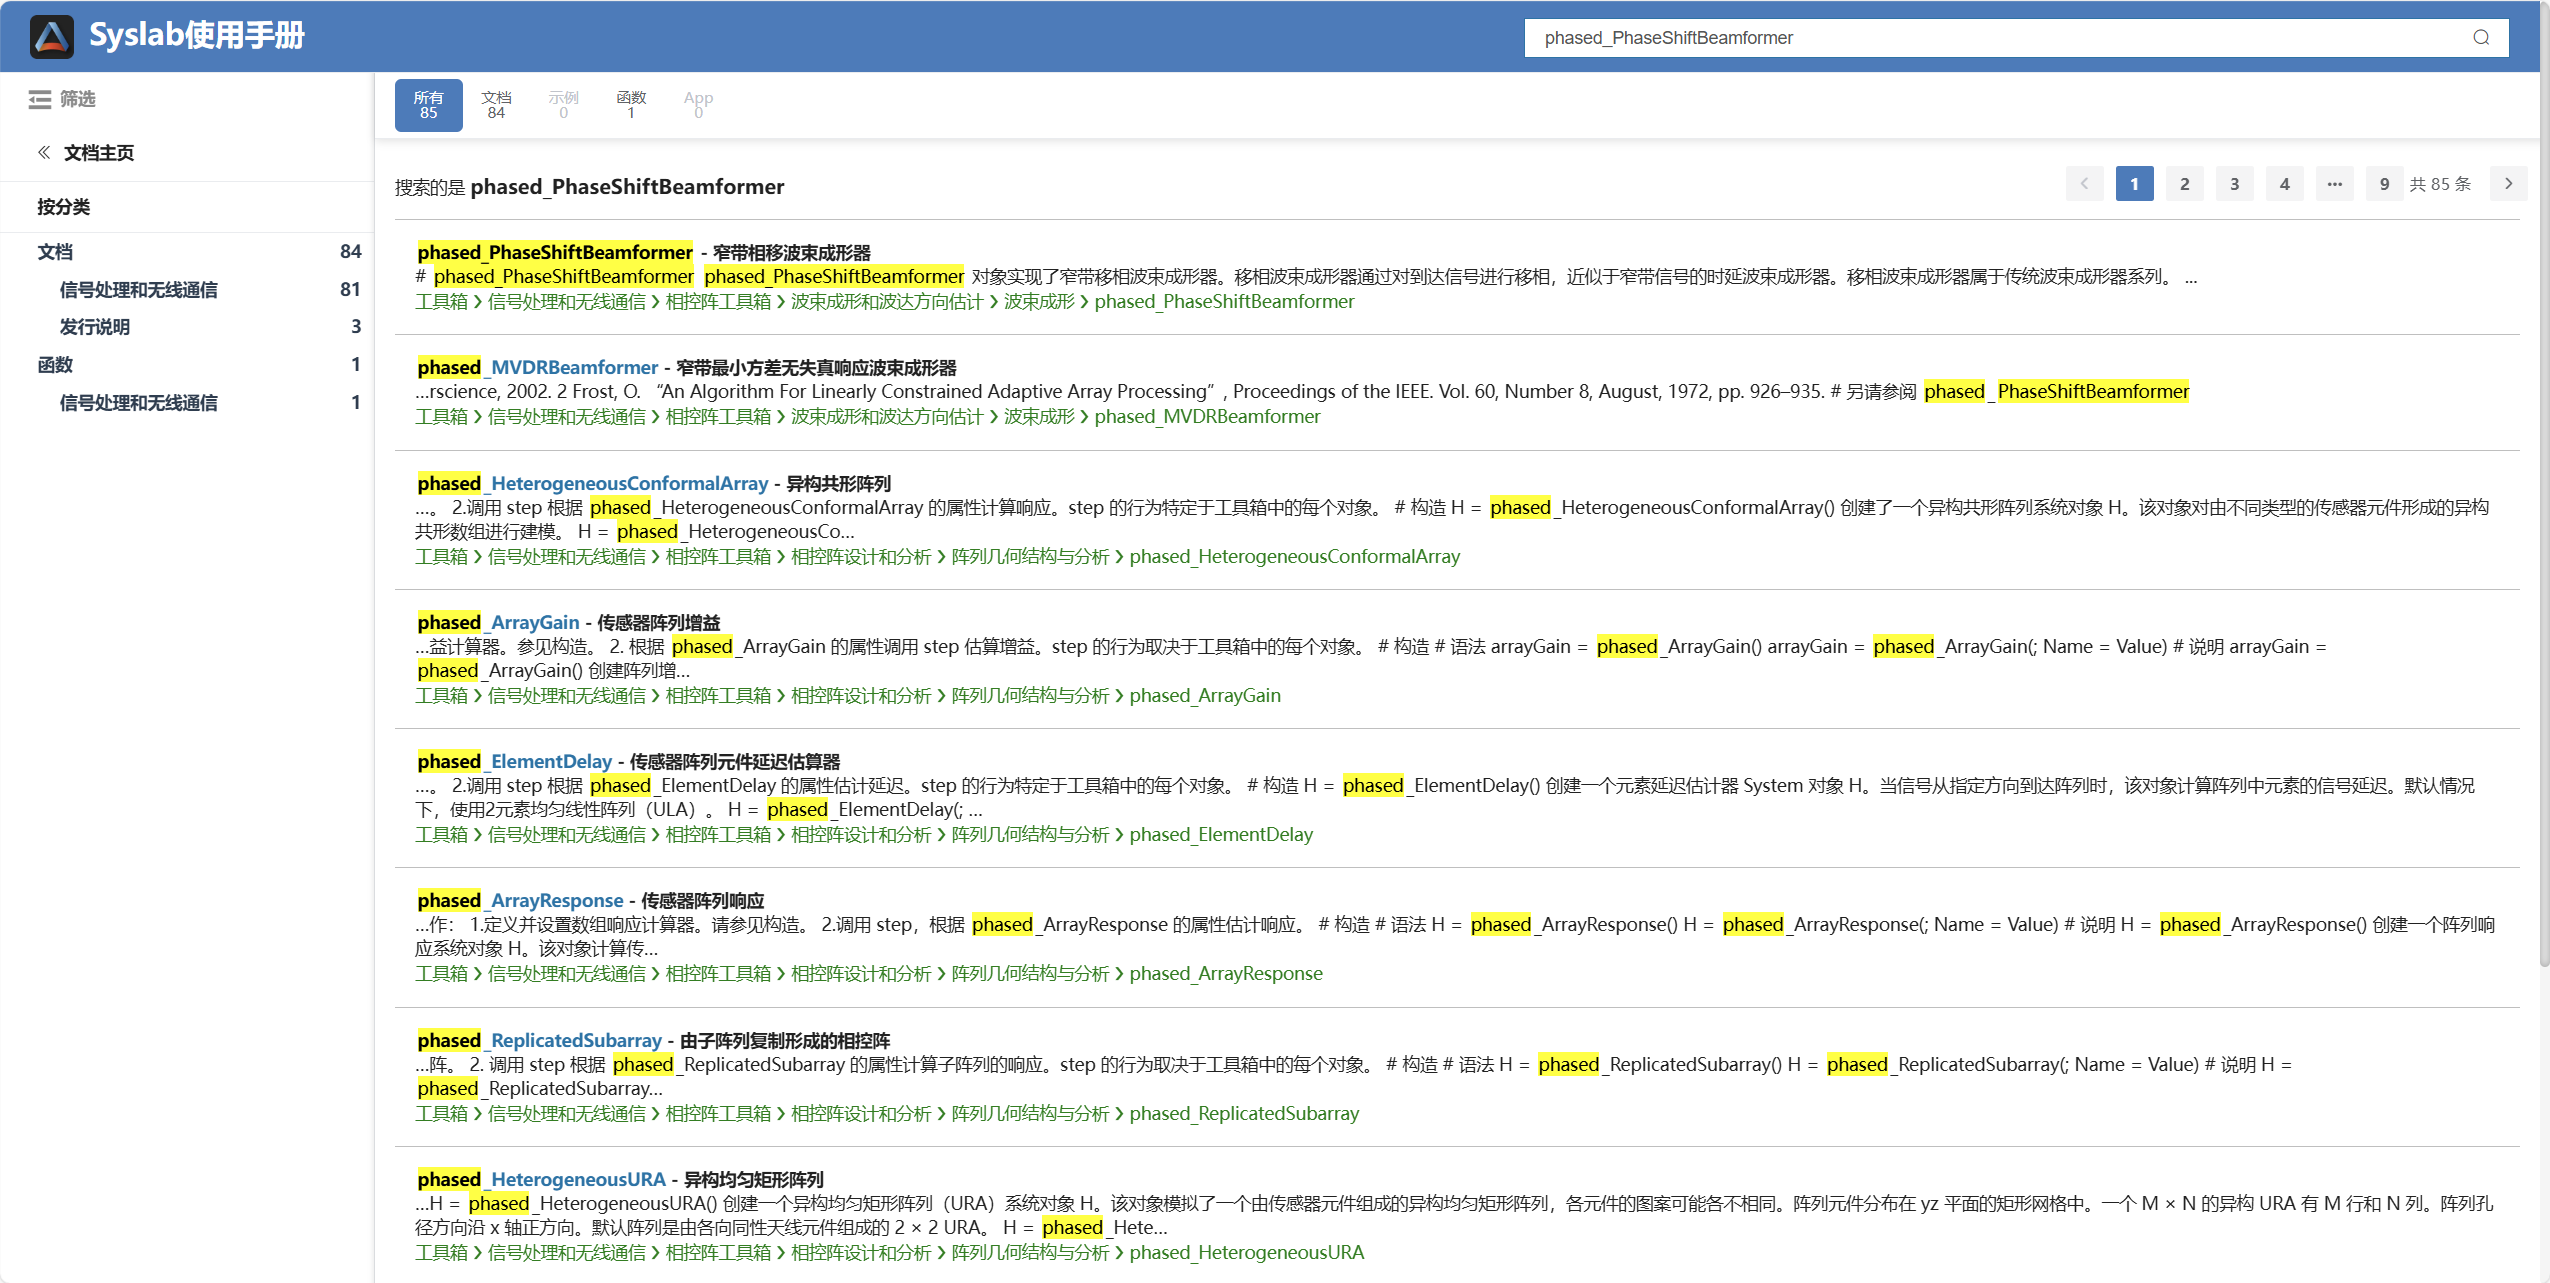
Task: Click the 按分类 heading in sidebar
Action: click(64, 207)
